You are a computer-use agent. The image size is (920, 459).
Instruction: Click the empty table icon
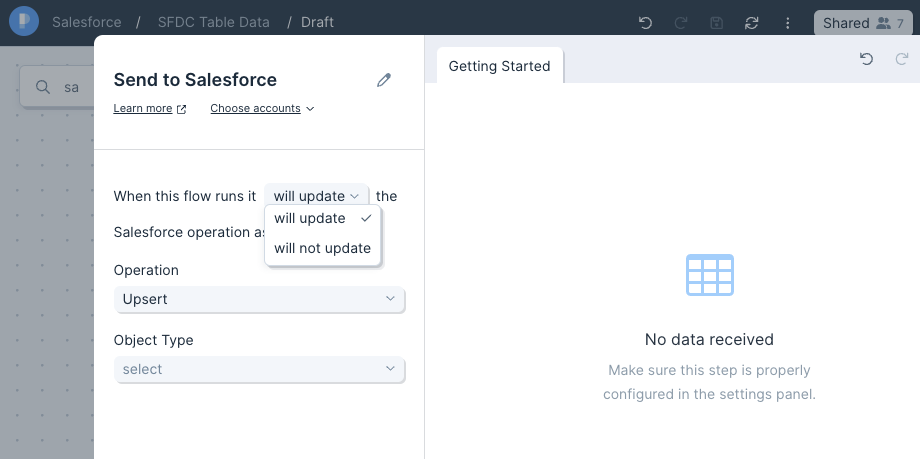pos(710,275)
